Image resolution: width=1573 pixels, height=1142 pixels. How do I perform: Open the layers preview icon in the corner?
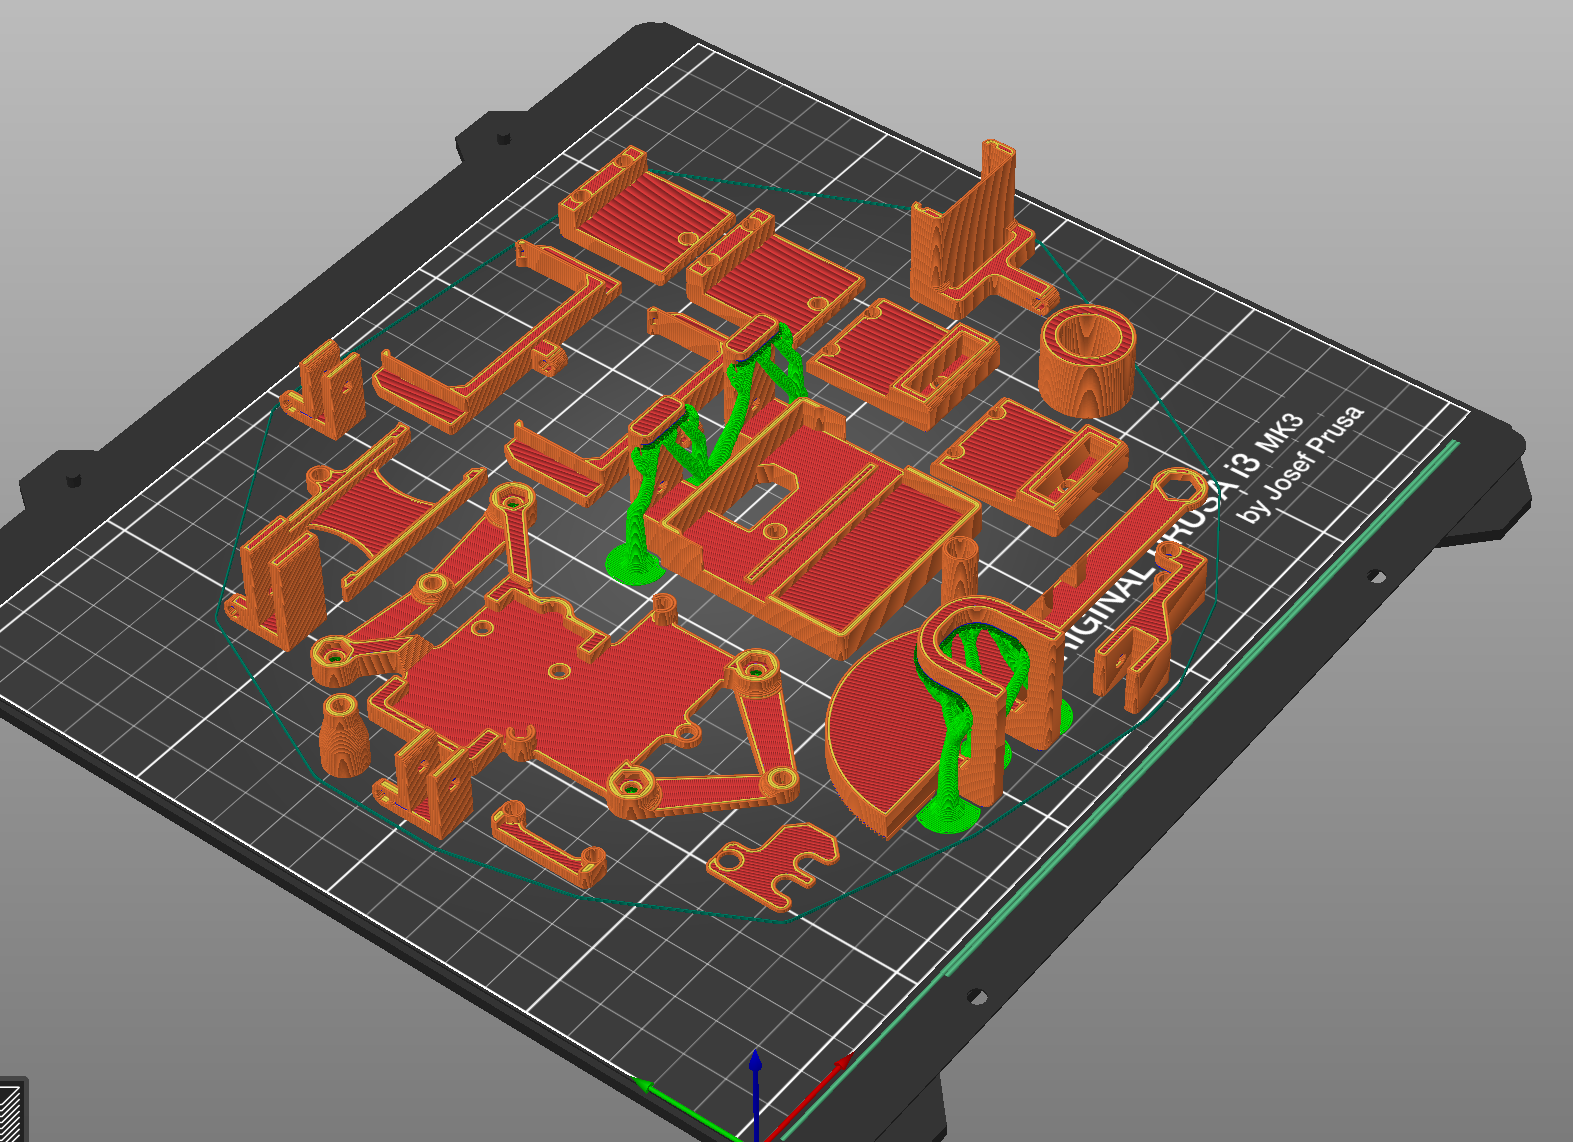click(x=11, y=1111)
